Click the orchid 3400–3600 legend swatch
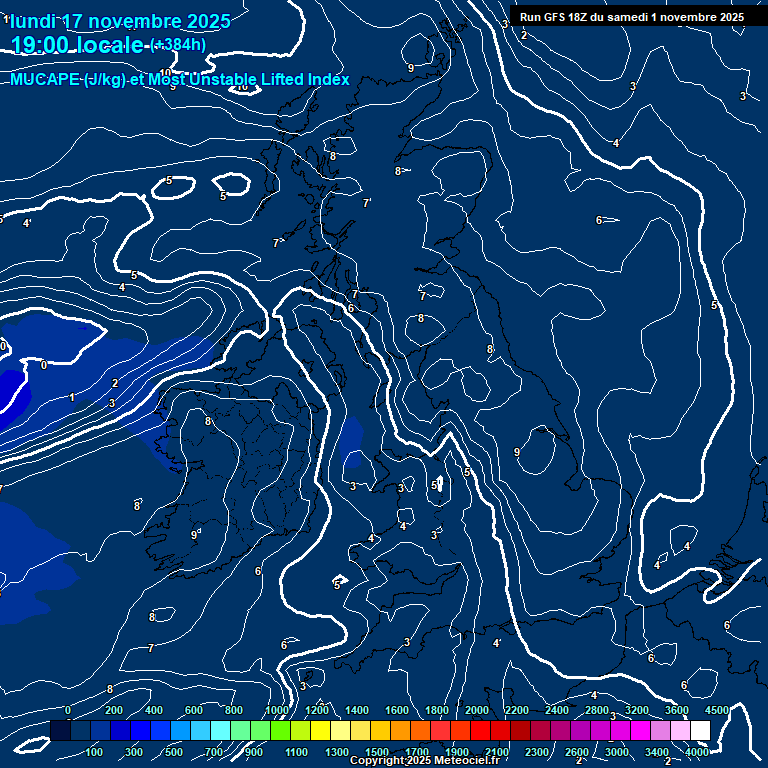Image resolution: width=768 pixels, height=768 pixels. click(661, 730)
